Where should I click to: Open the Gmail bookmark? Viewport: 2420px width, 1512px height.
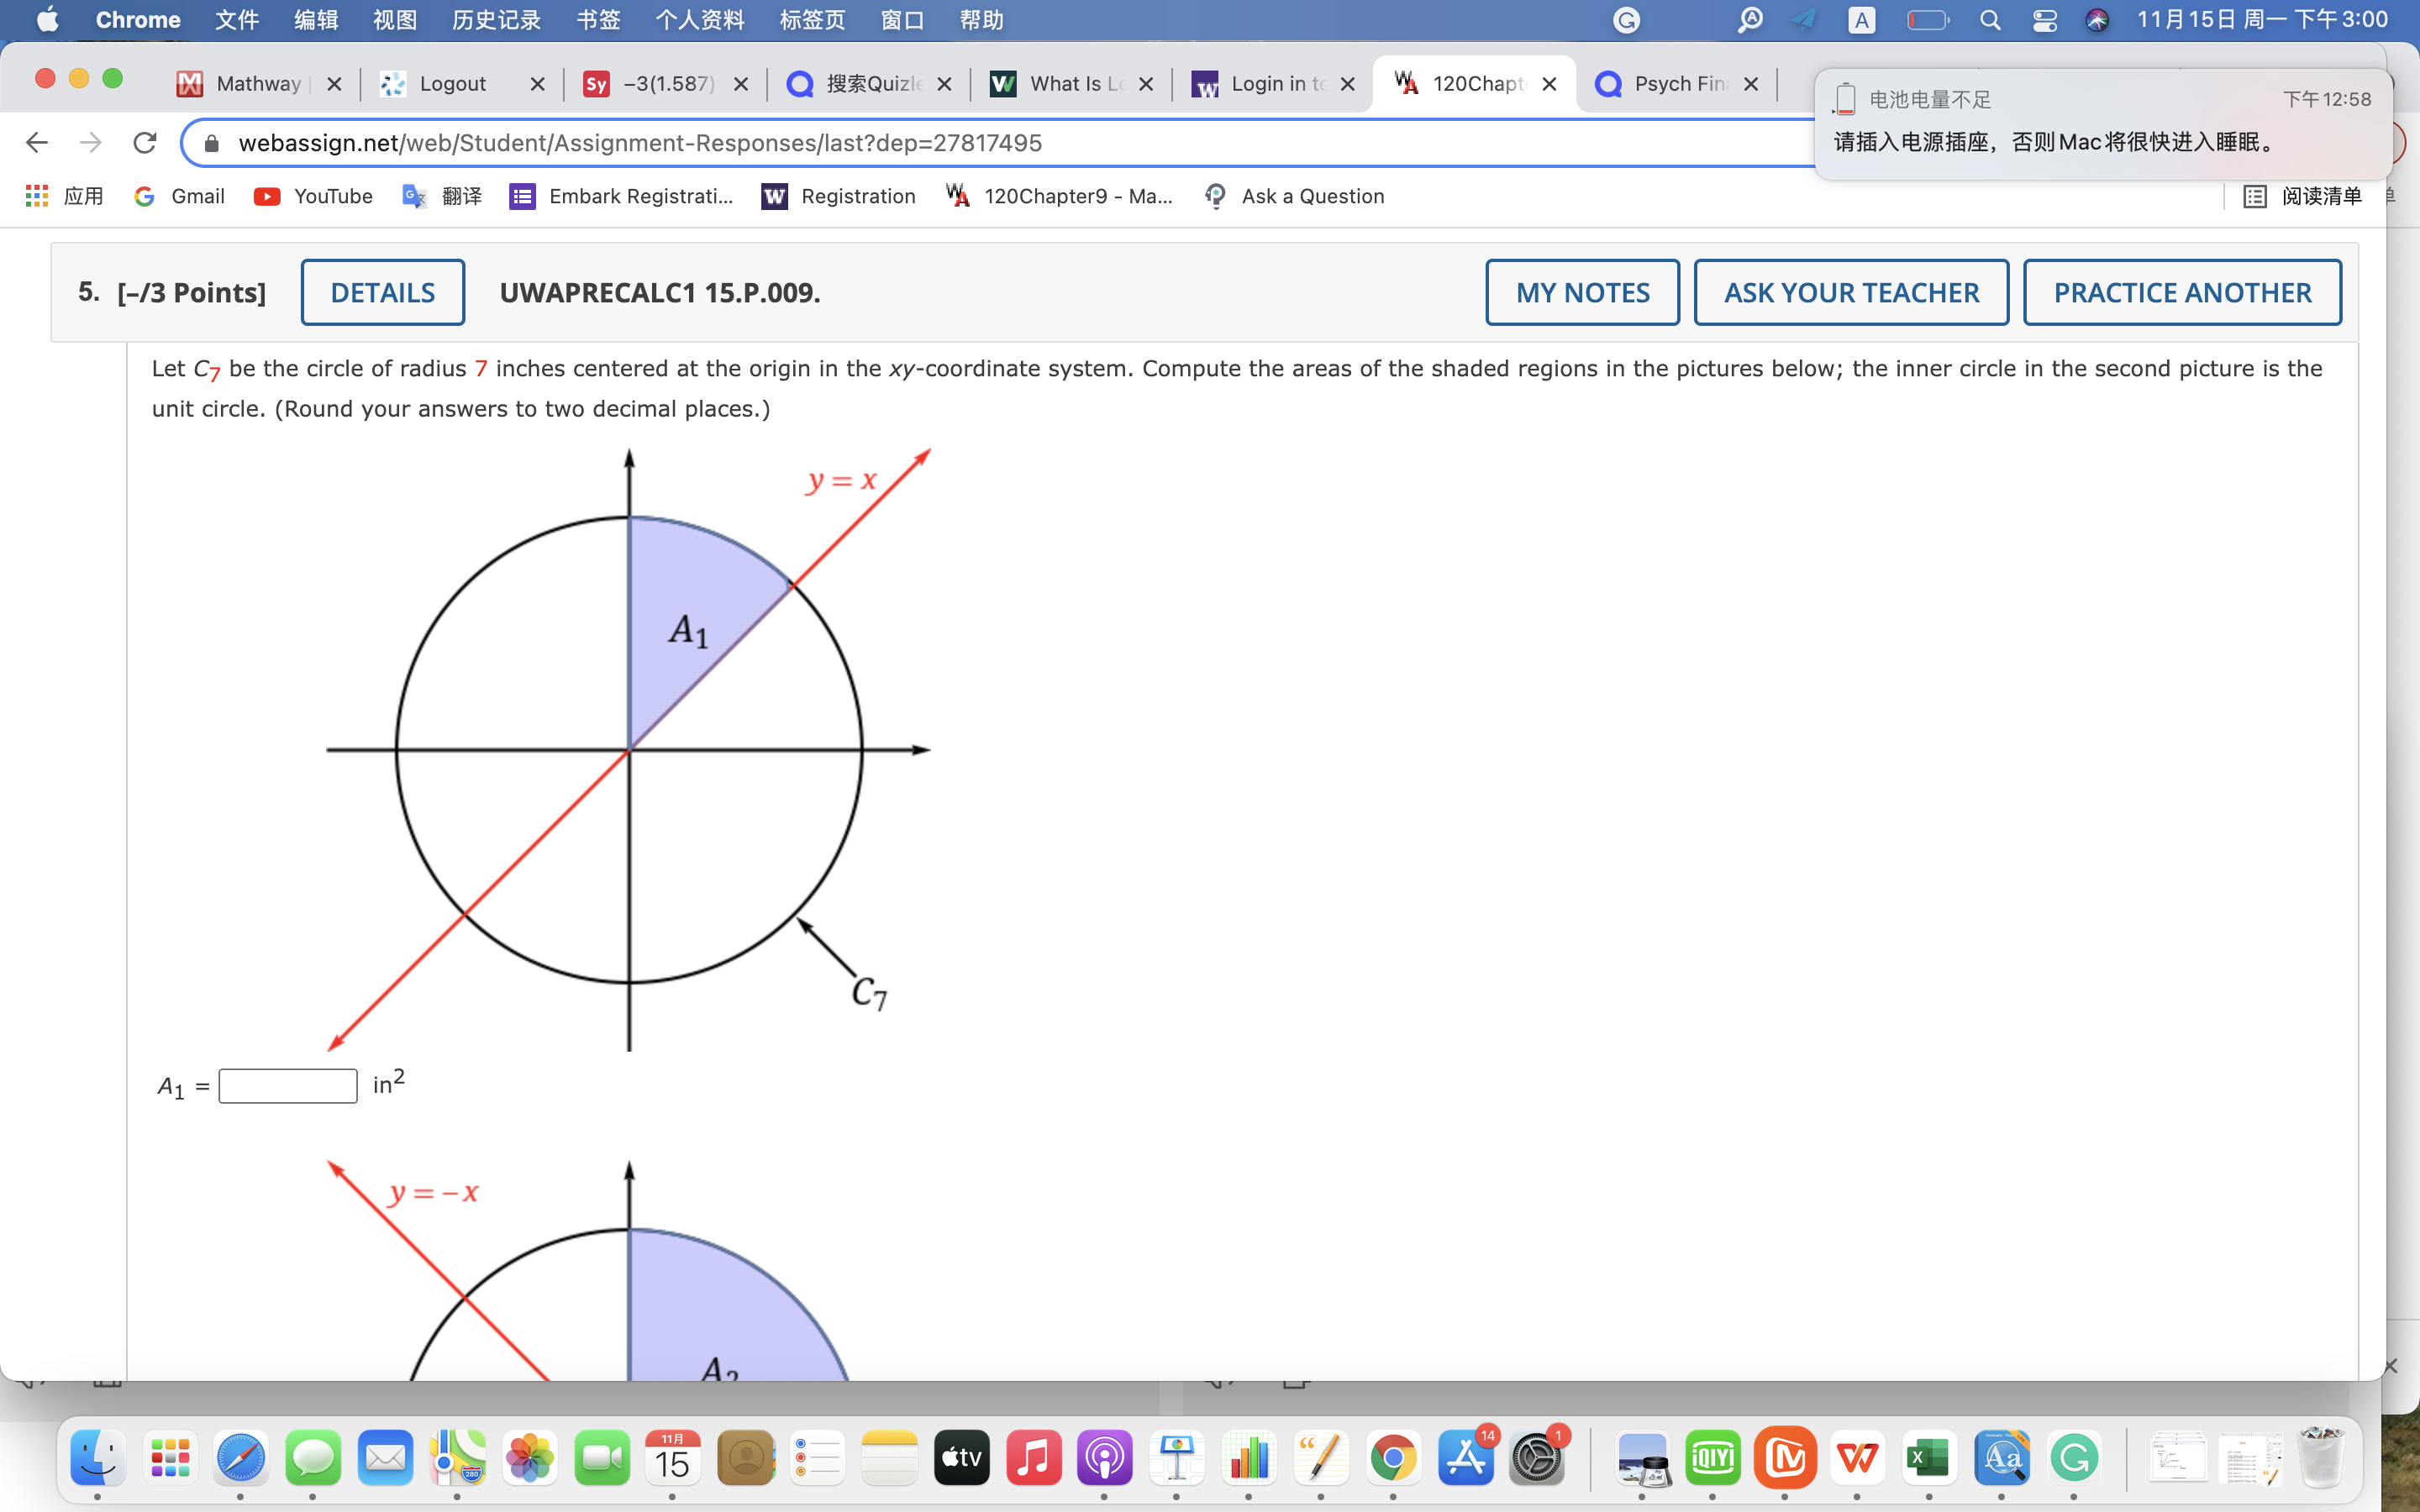(x=180, y=196)
